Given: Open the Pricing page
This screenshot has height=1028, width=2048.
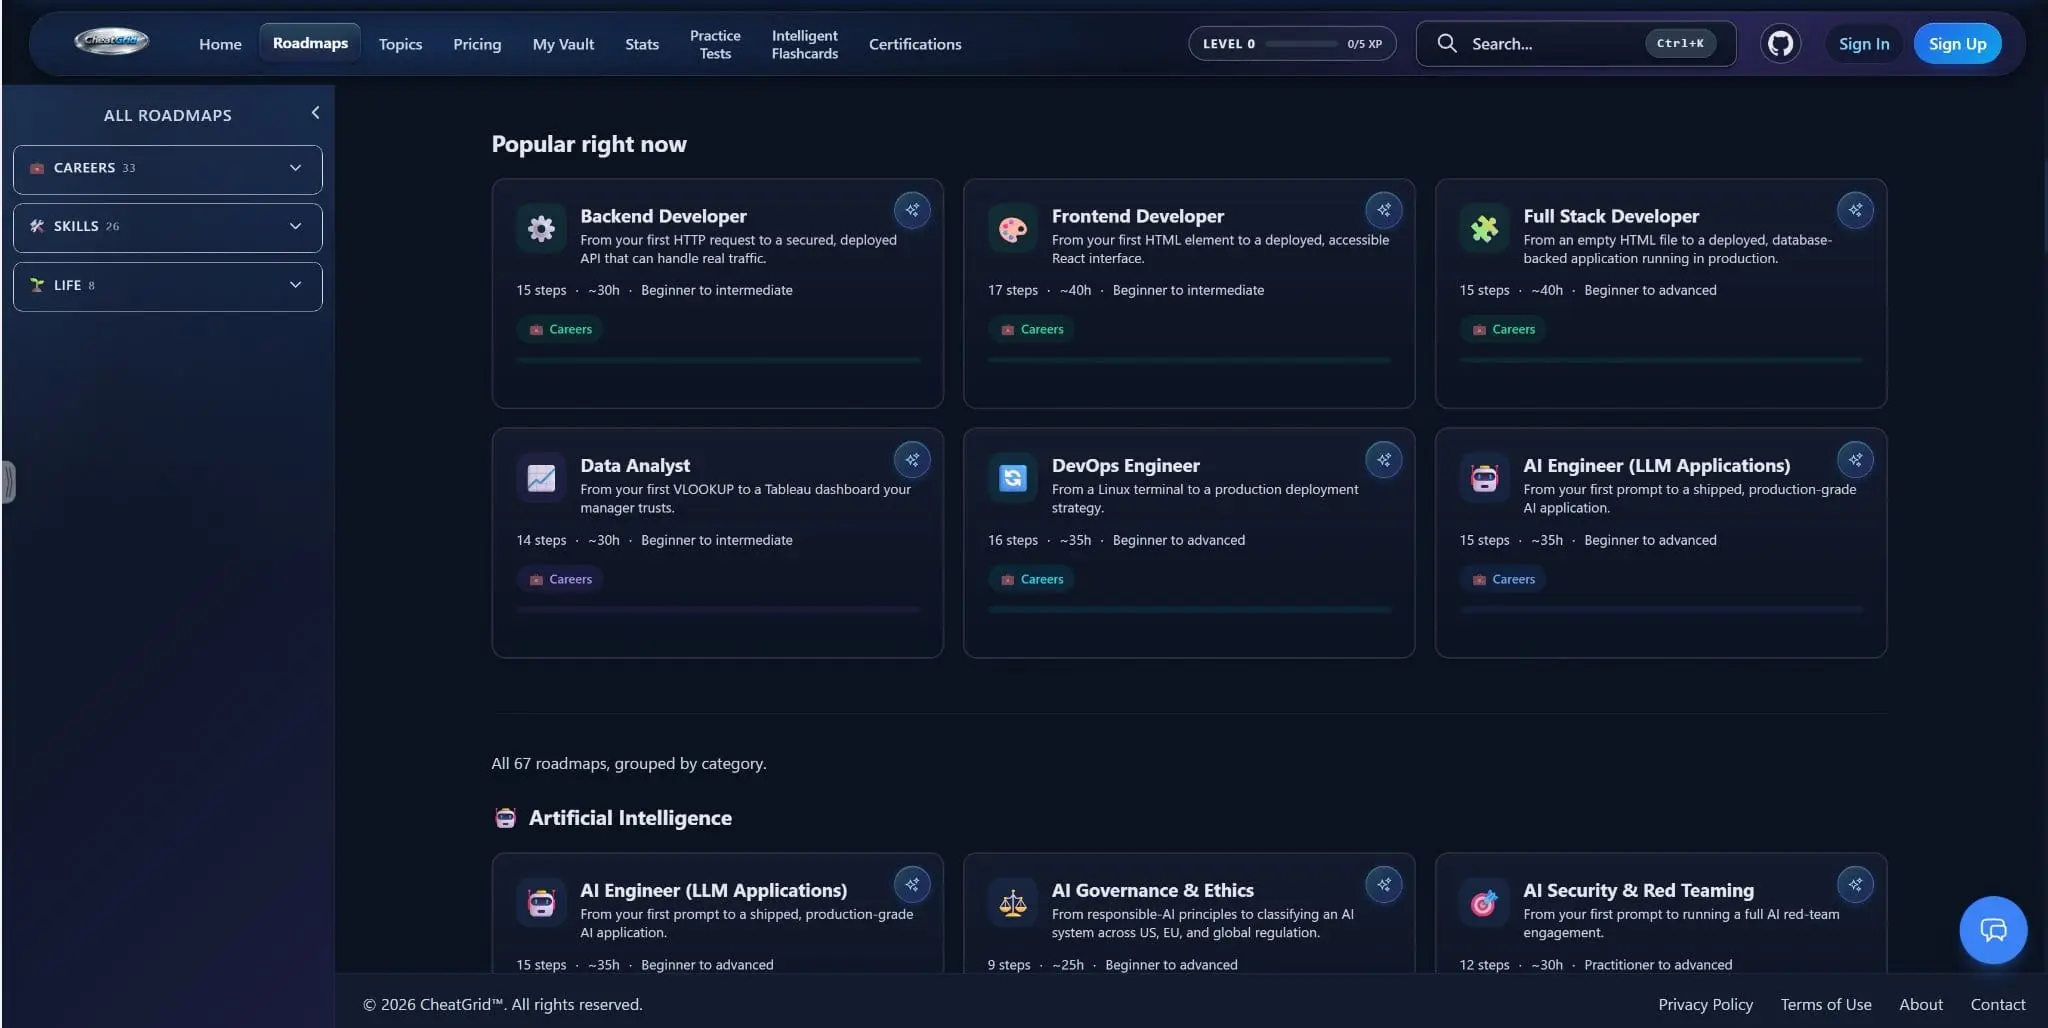Looking at the screenshot, I should (x=477, y=44).
